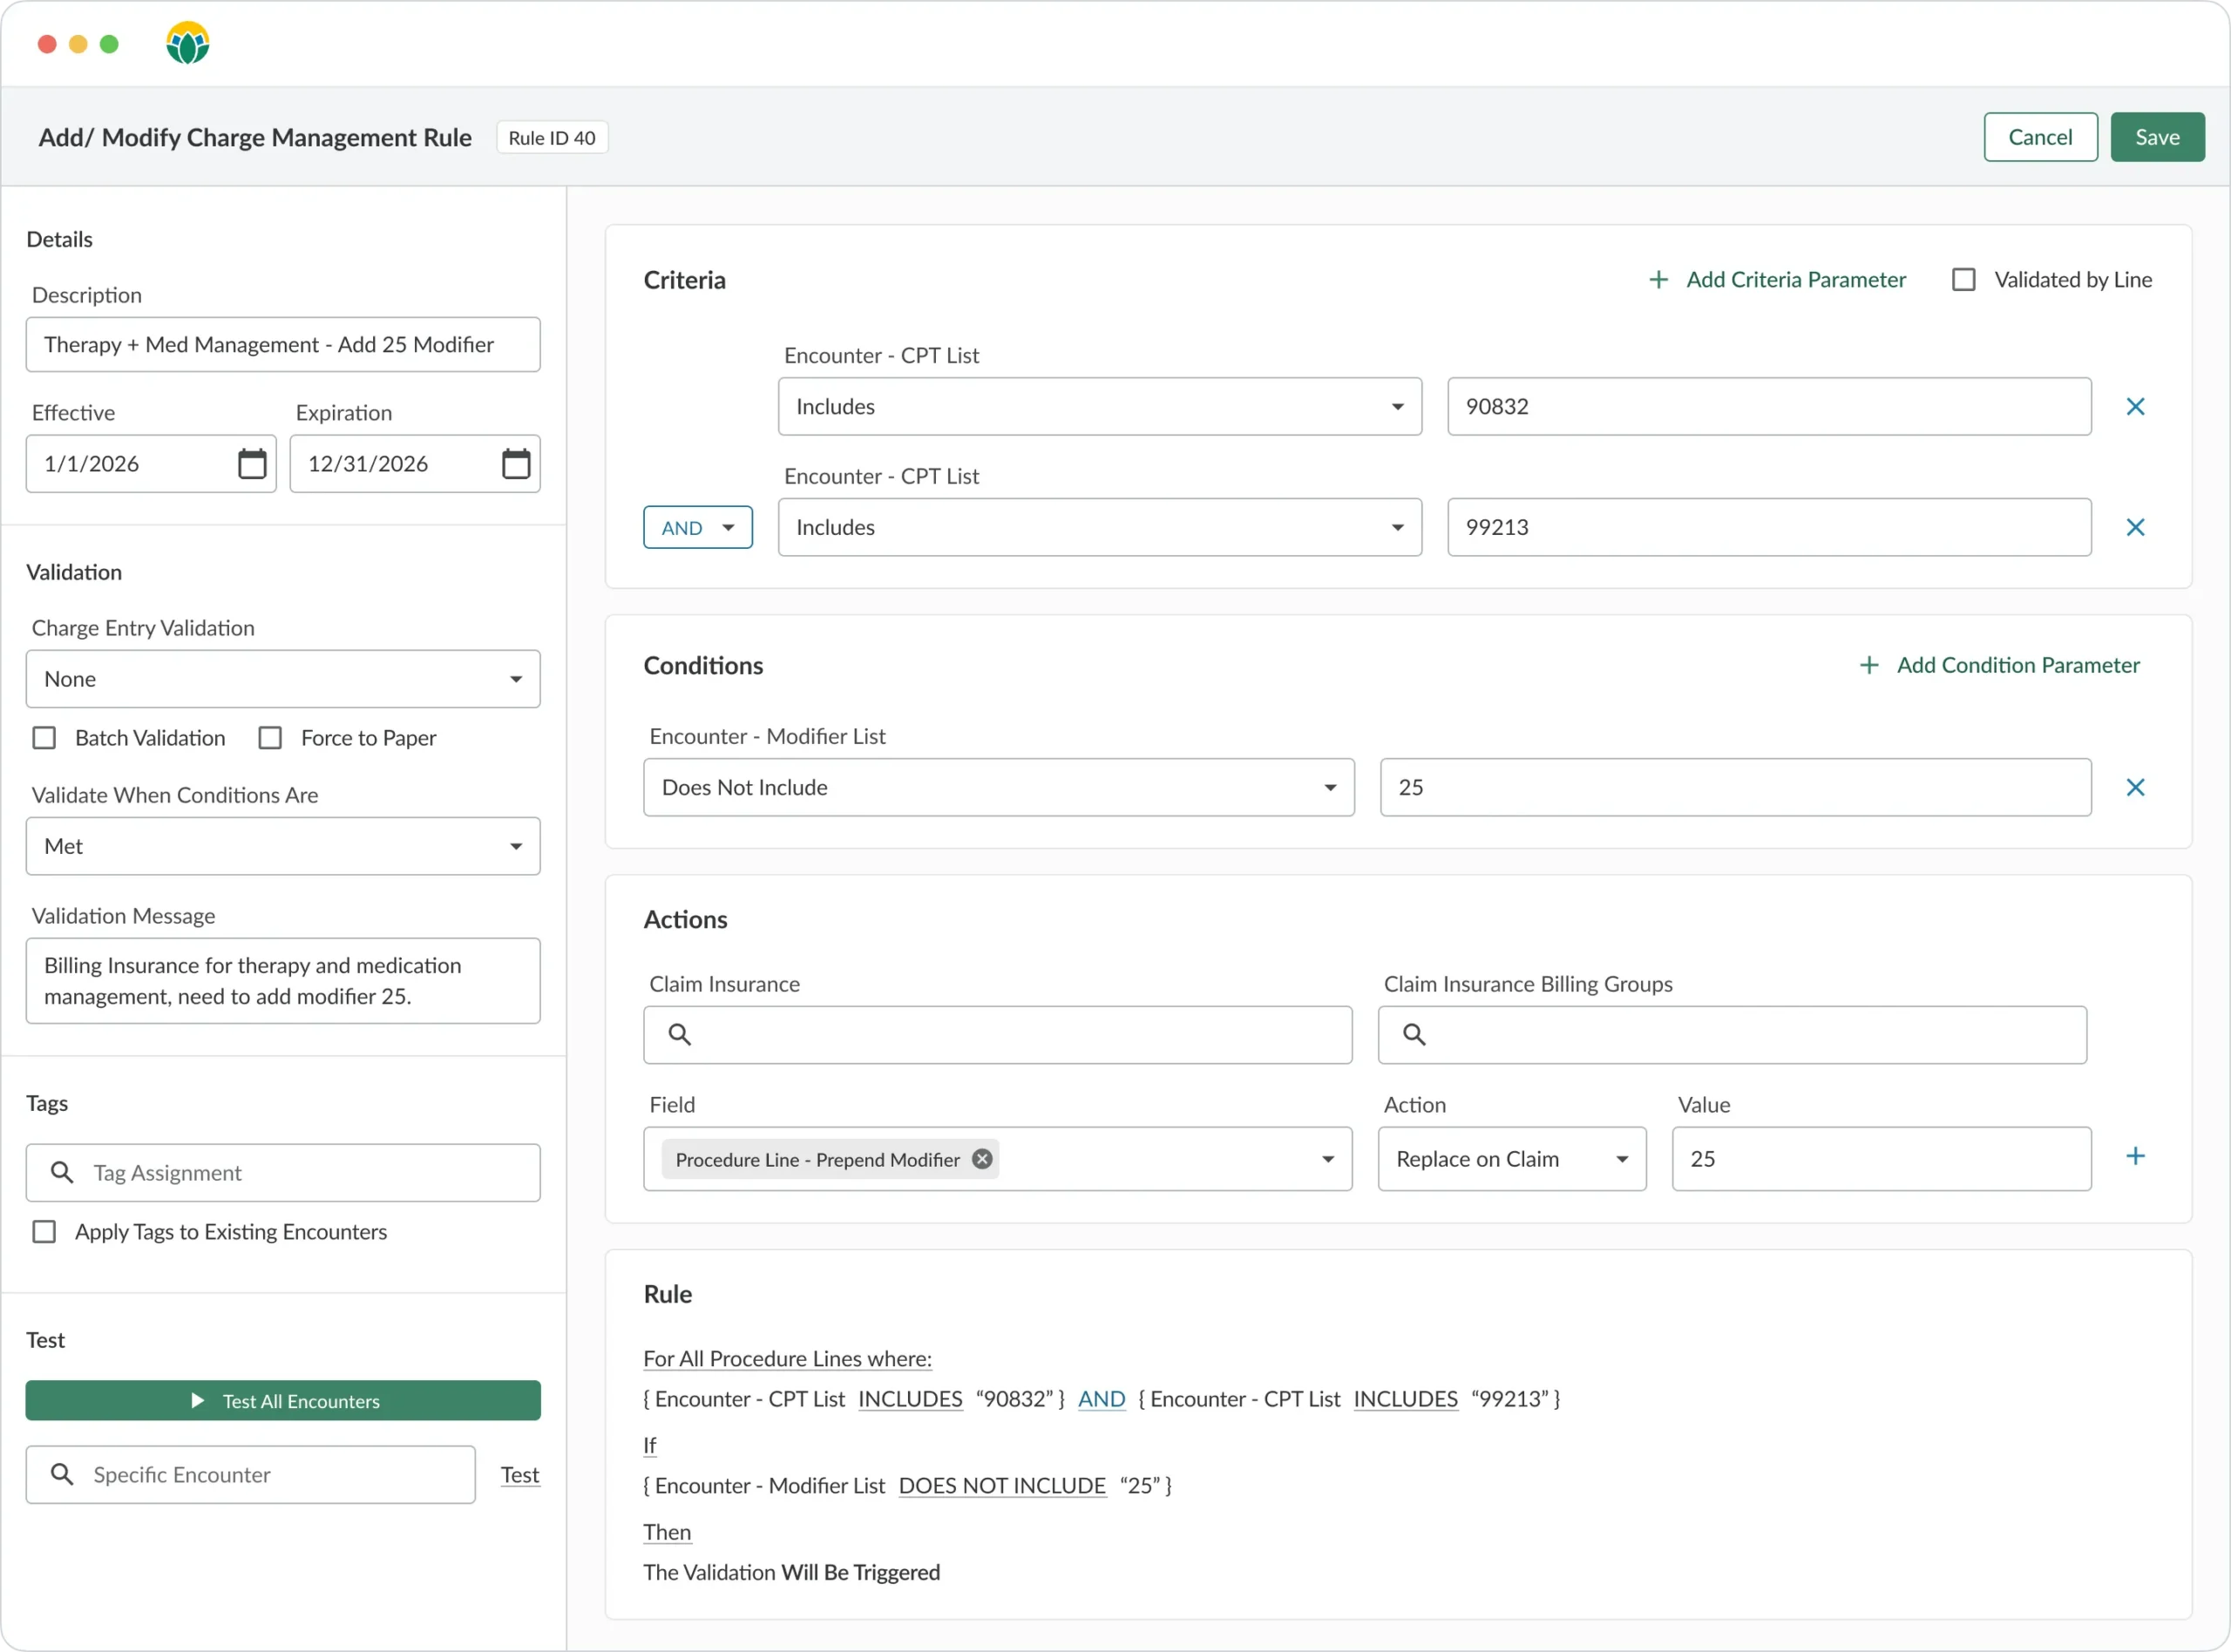Remove the 90832 criteria row

click(2135, 407)
